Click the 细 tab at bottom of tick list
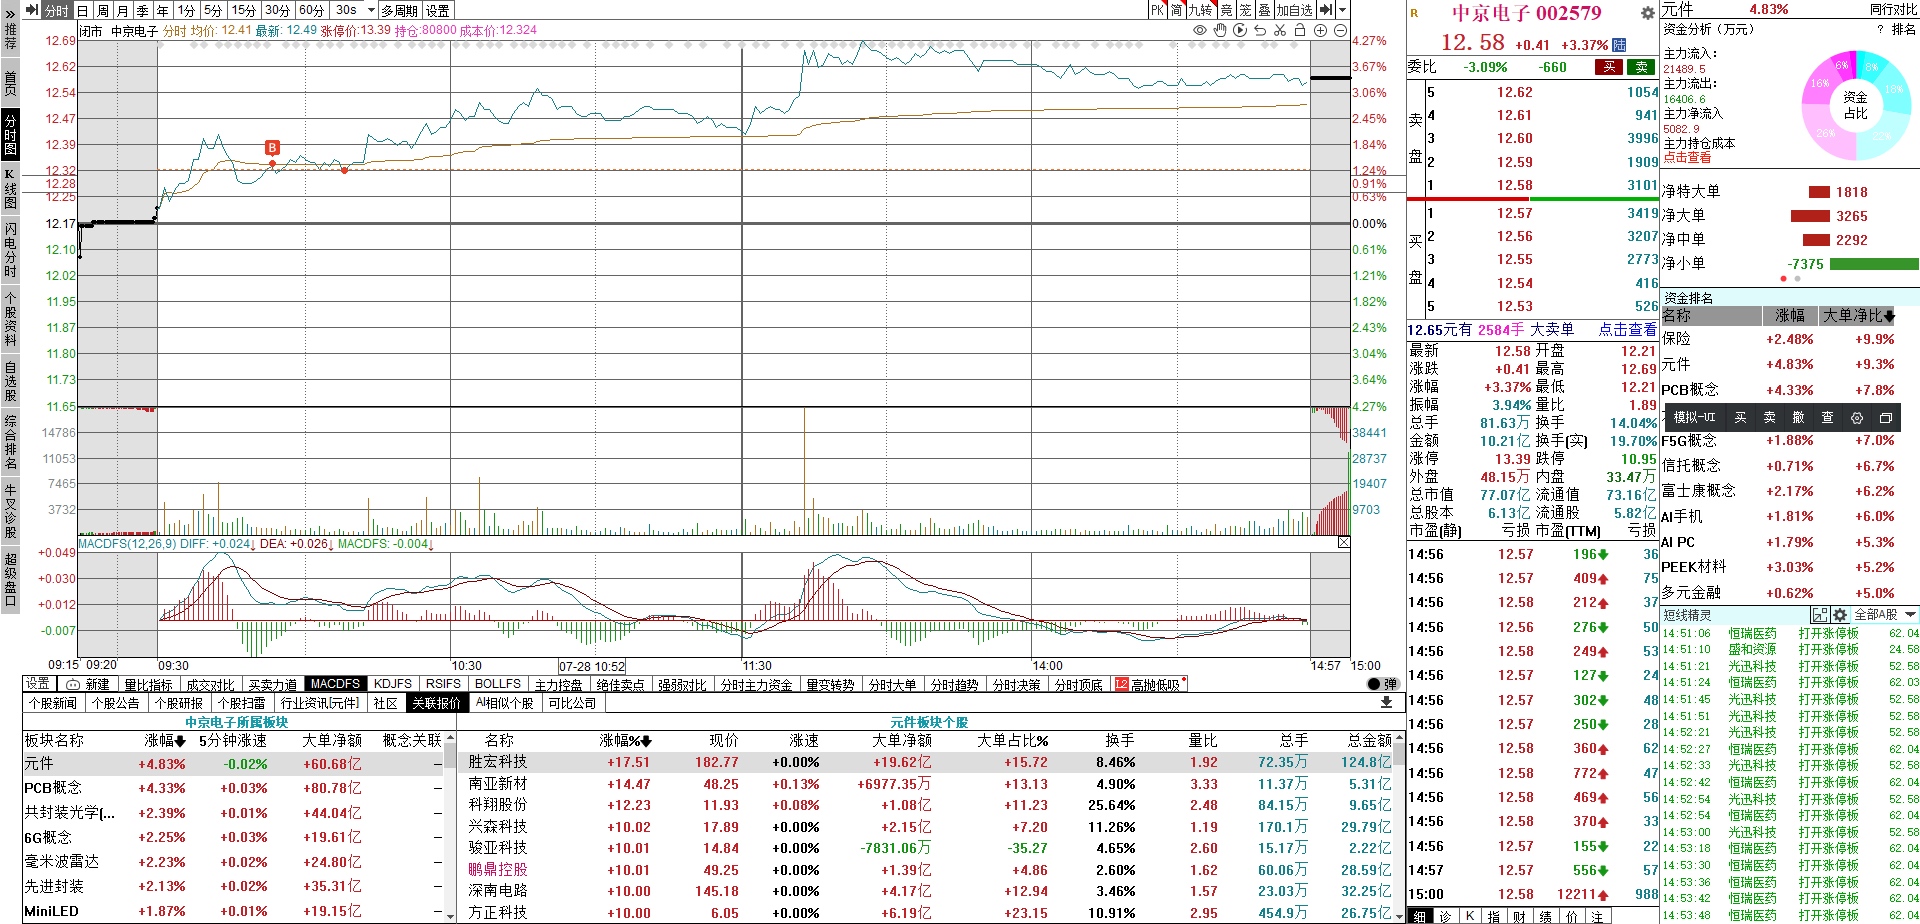Image resolution: width=1920 pixels, height=924 pixels. pyautogui.click(x=1420, y=916)
